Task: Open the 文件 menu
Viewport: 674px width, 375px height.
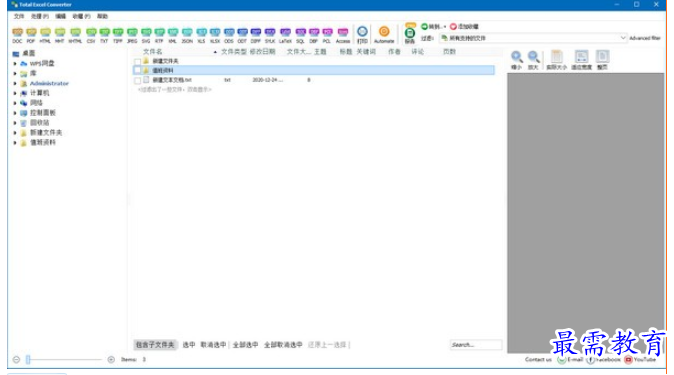Action: (x=19, y=16)
